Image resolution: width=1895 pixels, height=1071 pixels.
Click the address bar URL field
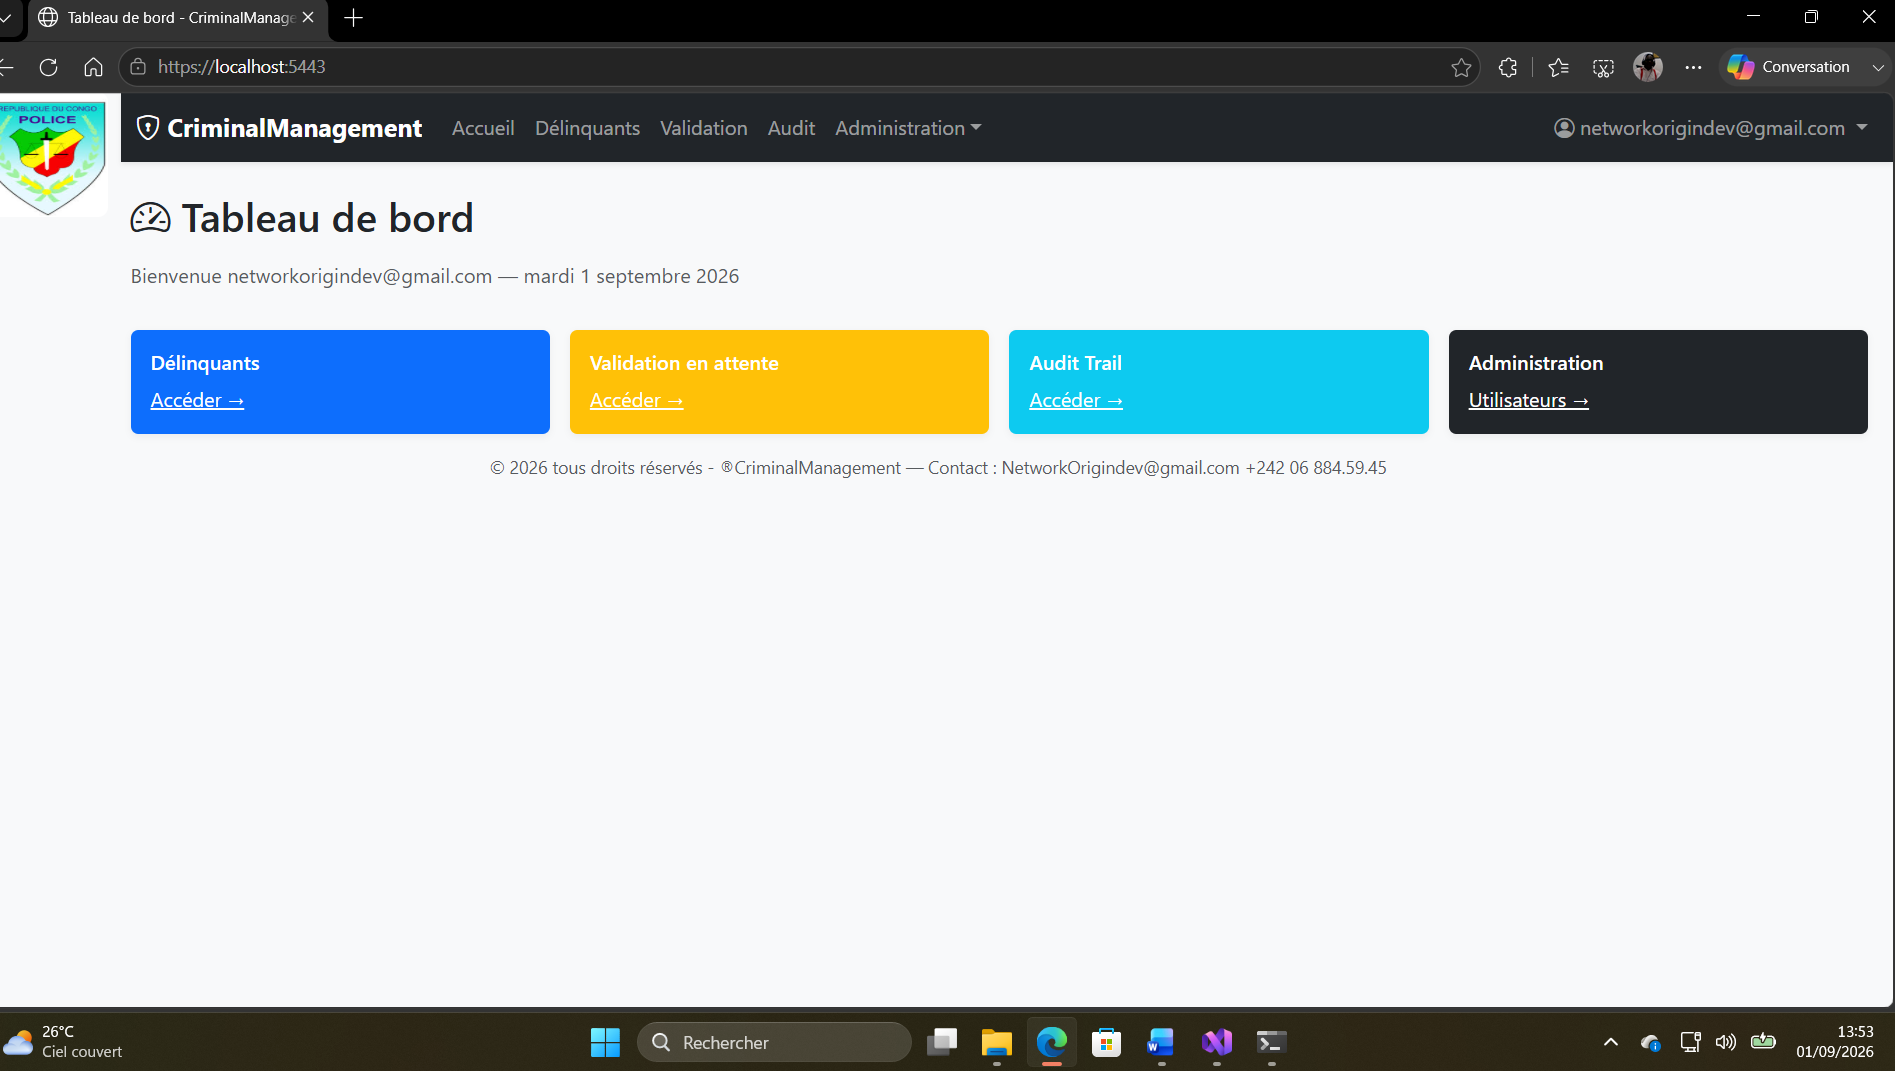[800, 67]
